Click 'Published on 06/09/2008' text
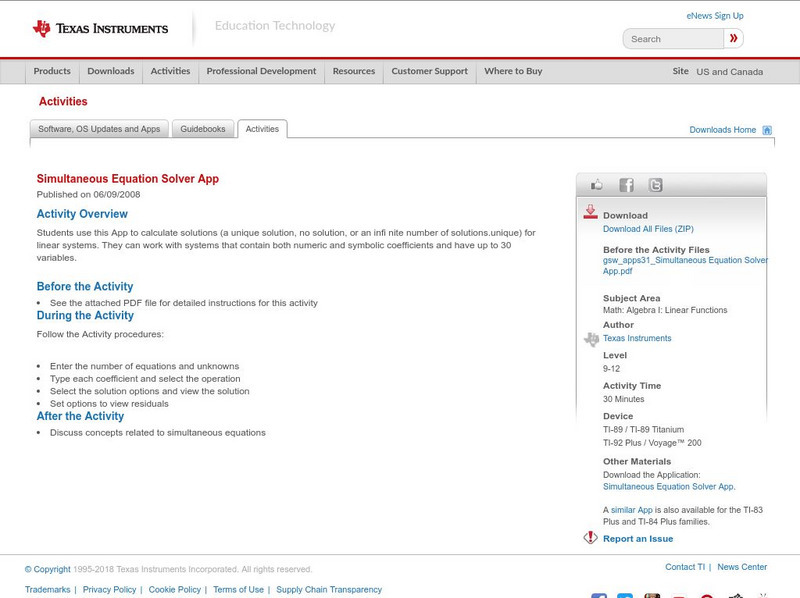This screenshot has width=800, height=598. coord(88,194)
